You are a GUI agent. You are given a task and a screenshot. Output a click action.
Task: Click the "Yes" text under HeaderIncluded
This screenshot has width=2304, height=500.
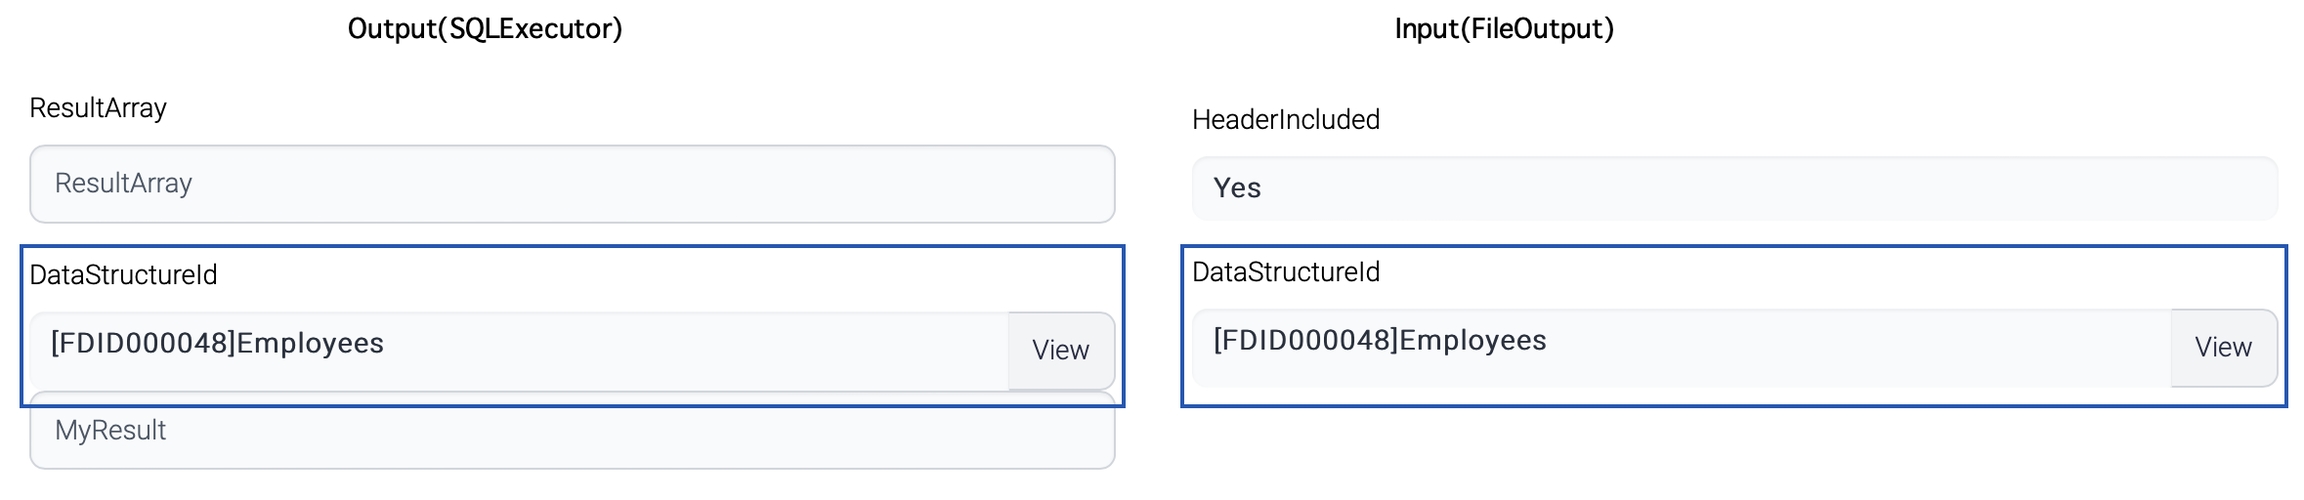click(x=1237, y=188)
